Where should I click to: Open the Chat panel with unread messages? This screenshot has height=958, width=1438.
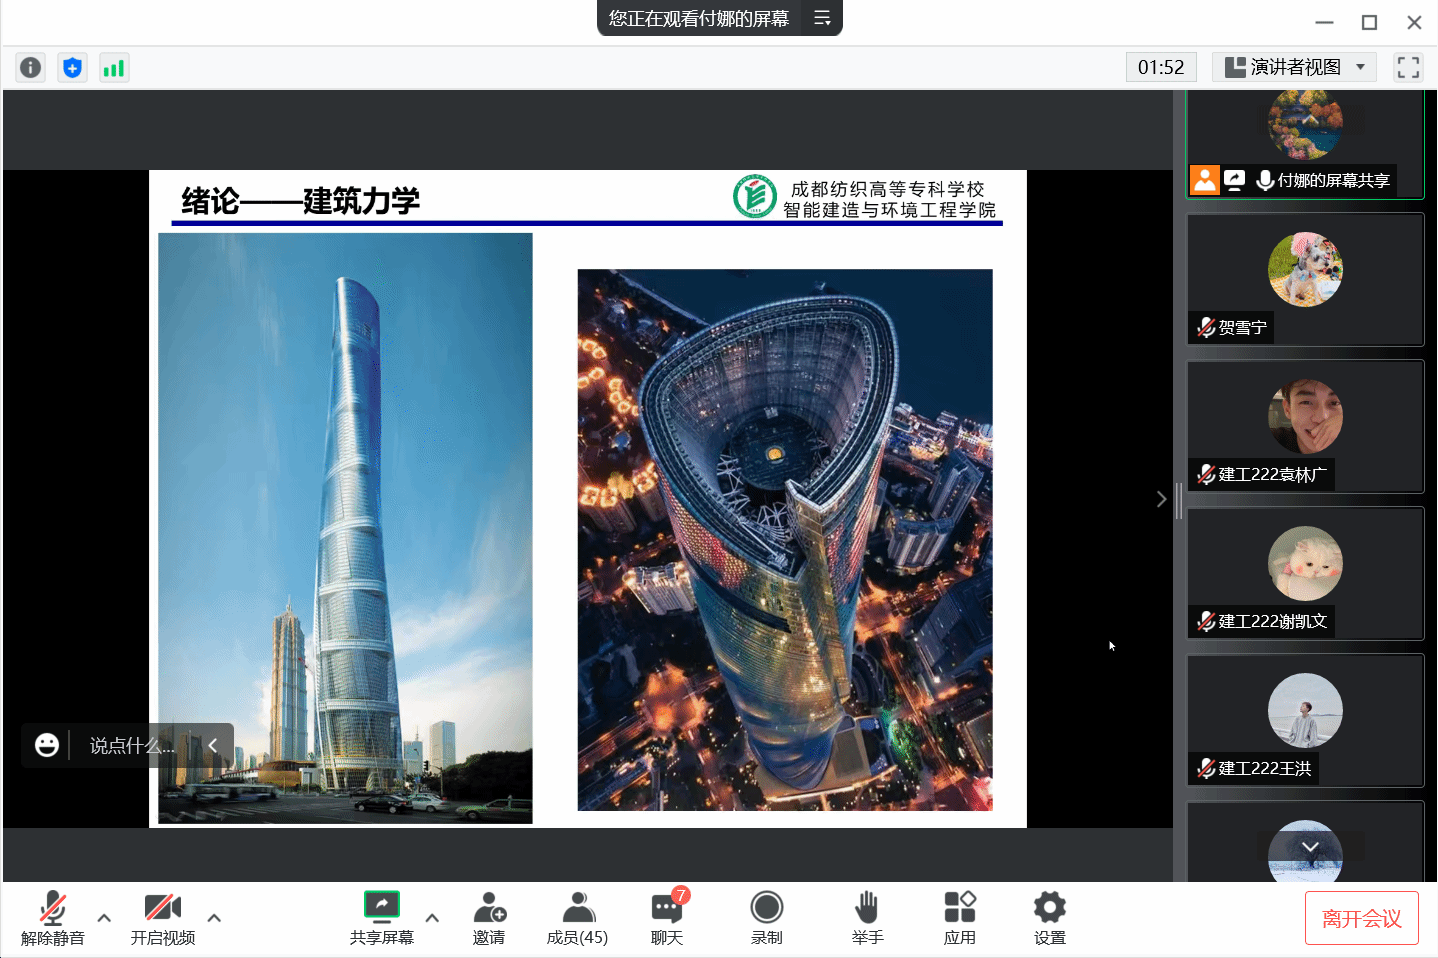(x=667, y=918)
